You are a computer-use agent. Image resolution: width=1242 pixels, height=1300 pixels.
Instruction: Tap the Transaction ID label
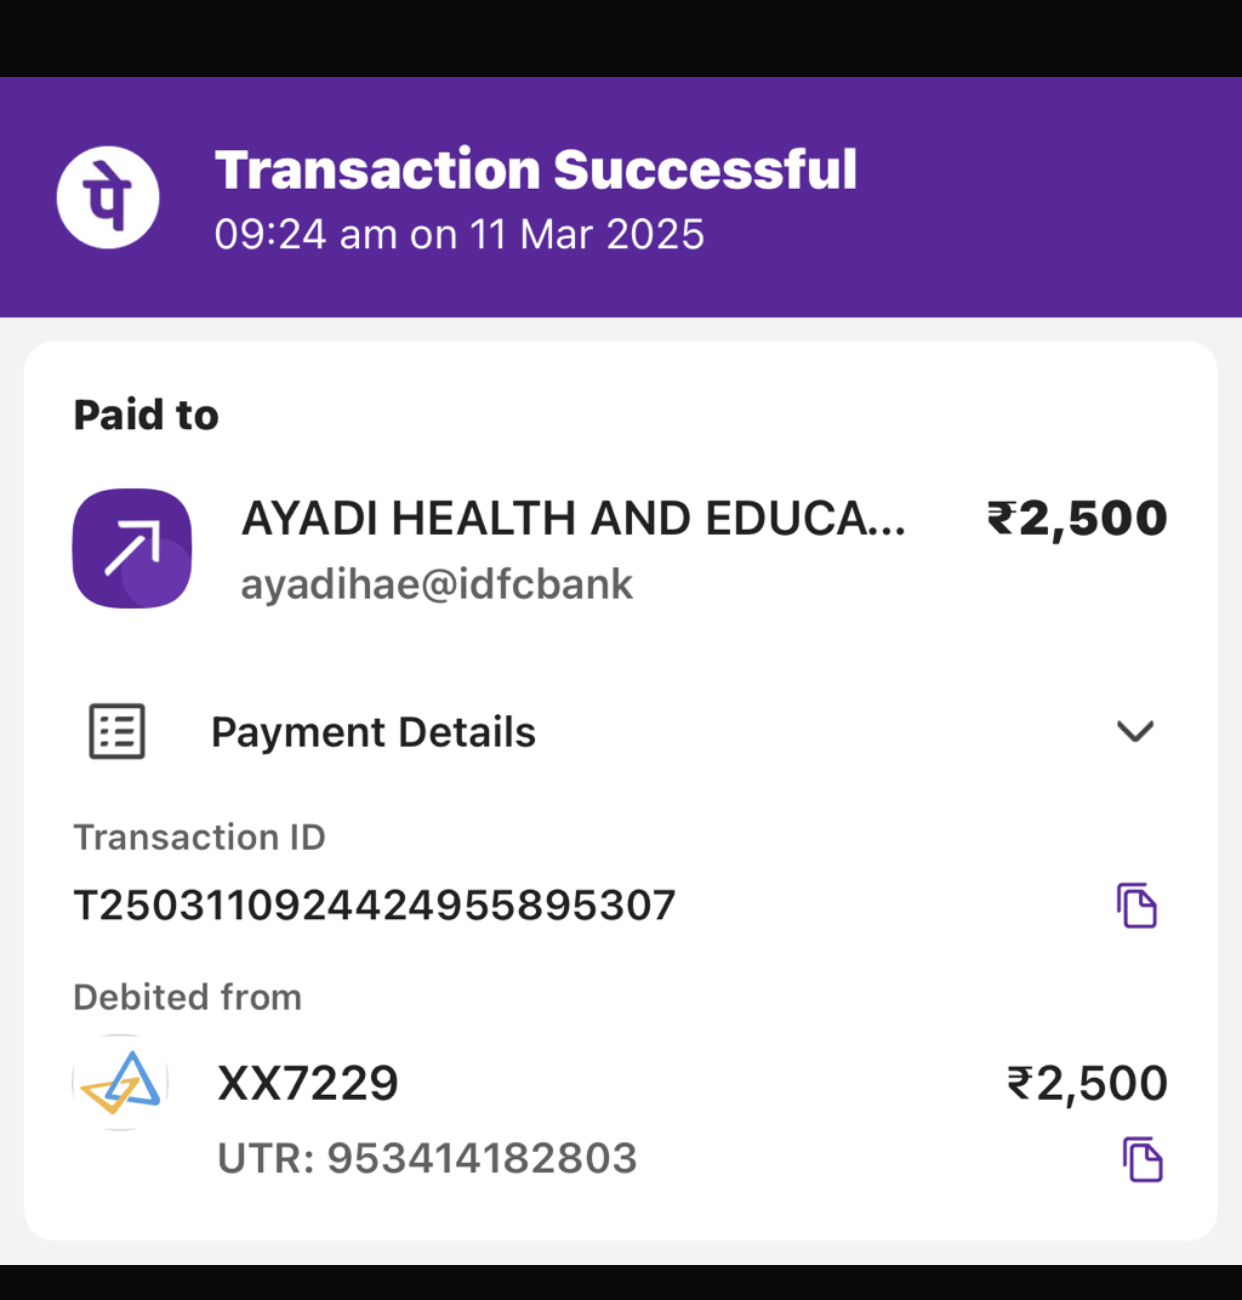coord(200,837)
